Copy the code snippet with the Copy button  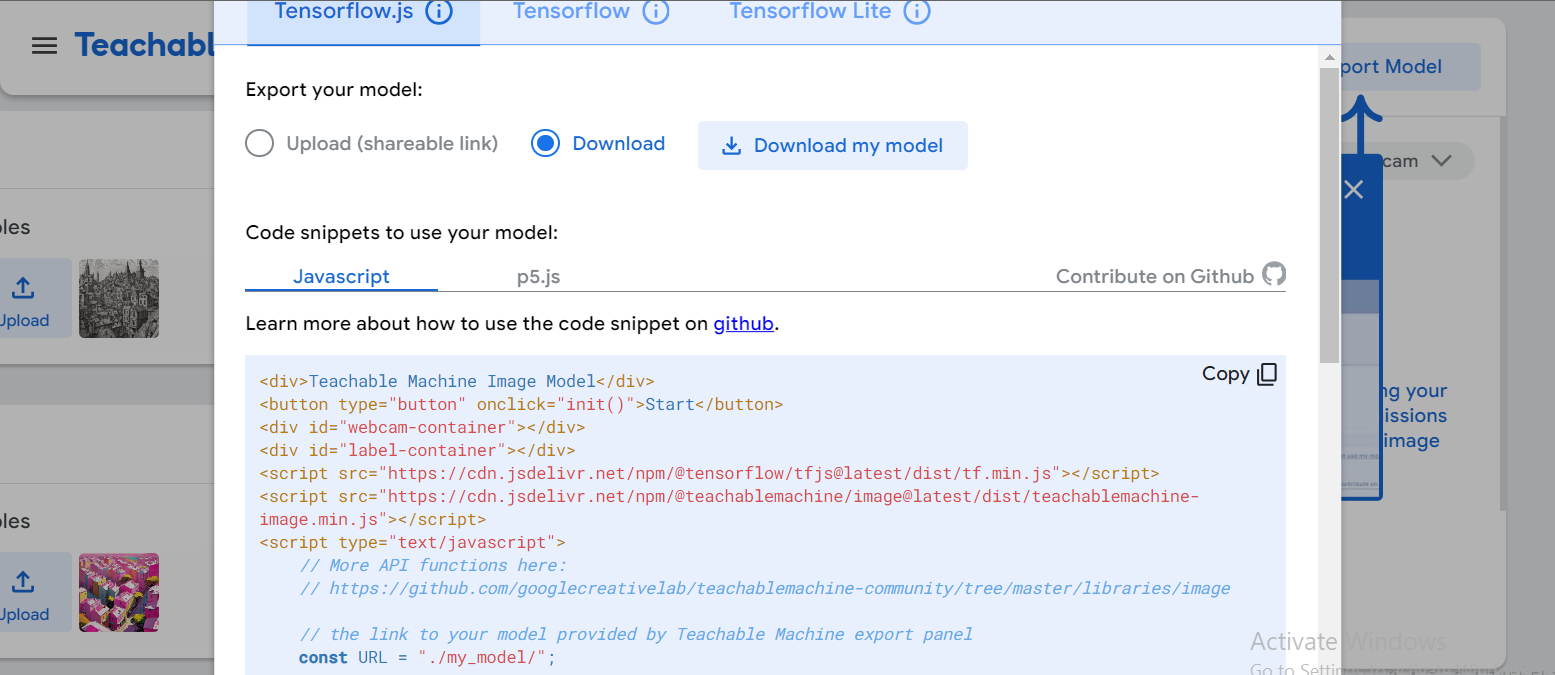[1240, 374]
